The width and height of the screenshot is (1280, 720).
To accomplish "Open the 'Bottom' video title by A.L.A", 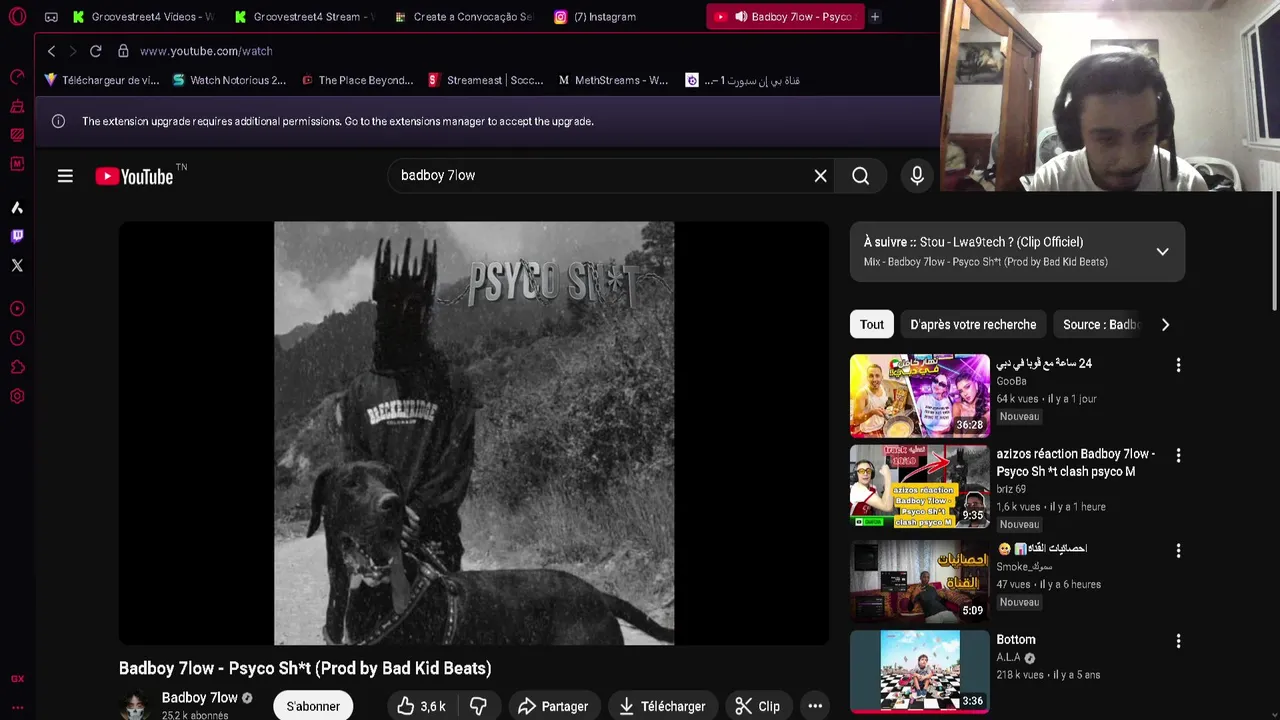I will tap(1015, 639).
